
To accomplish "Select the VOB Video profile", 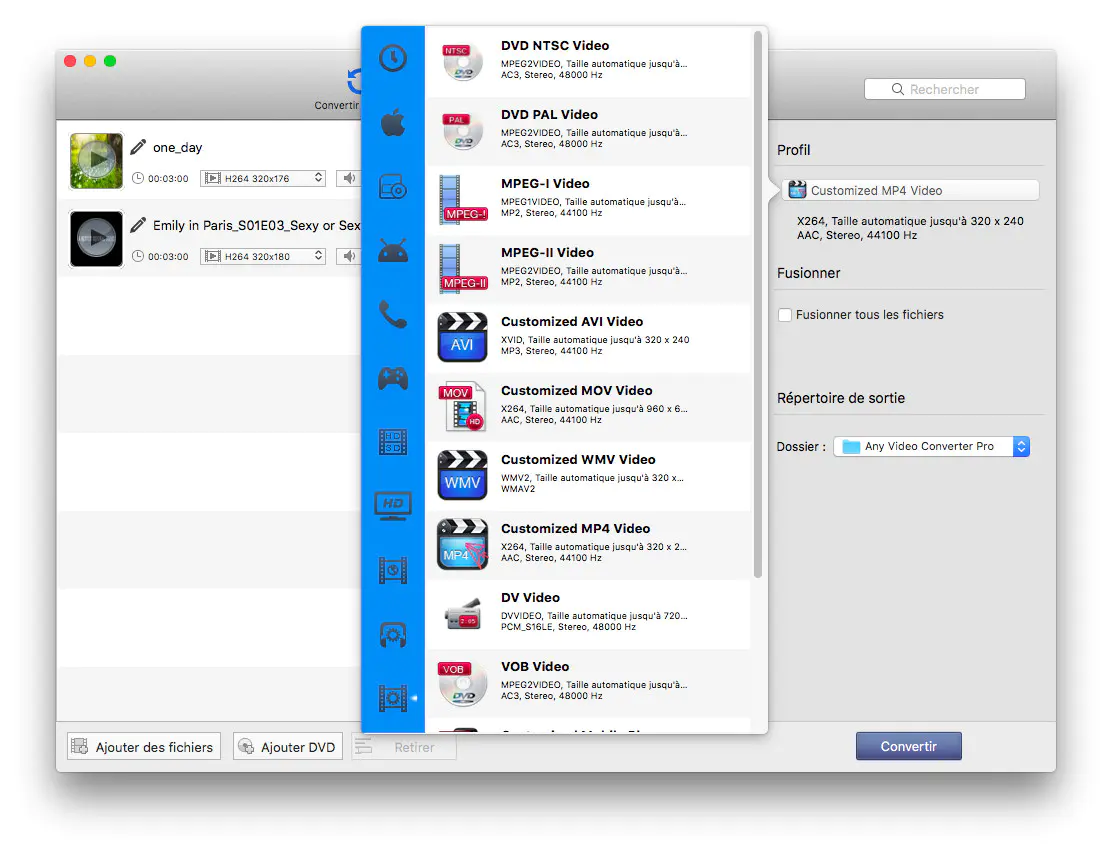I will point(587,682).
